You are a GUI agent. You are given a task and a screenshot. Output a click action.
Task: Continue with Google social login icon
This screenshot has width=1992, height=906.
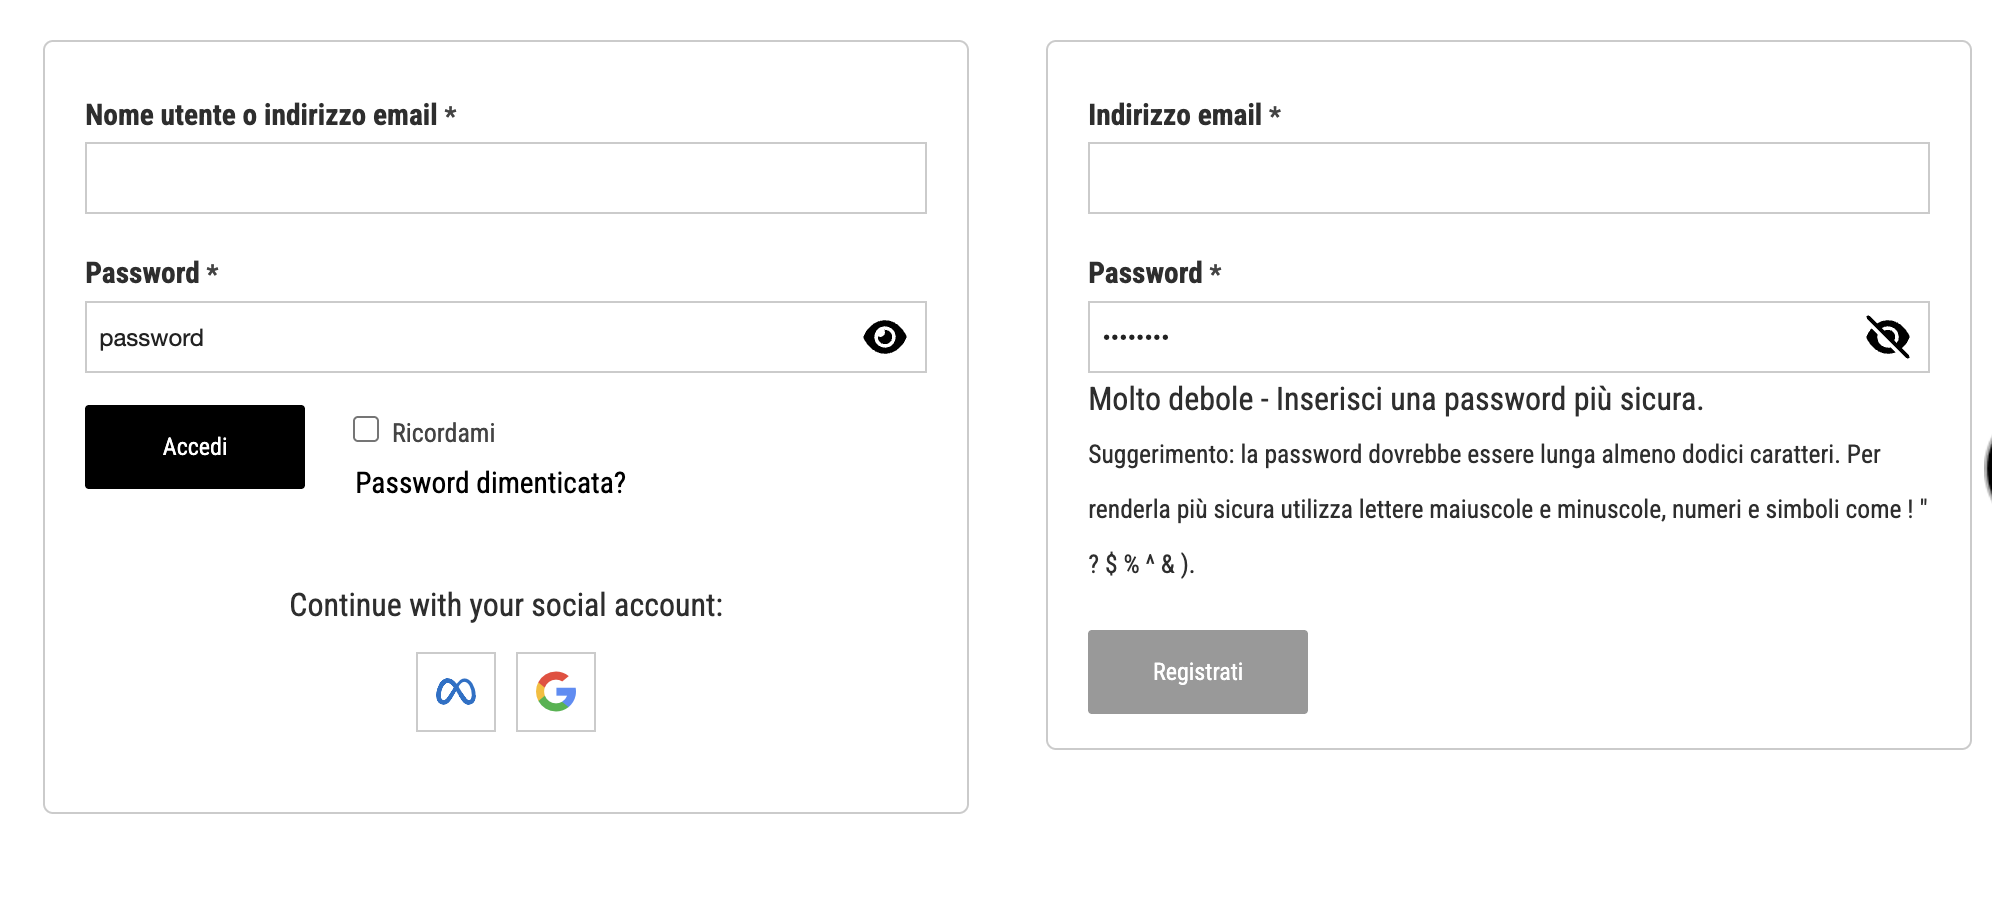[x=556, y=692]
